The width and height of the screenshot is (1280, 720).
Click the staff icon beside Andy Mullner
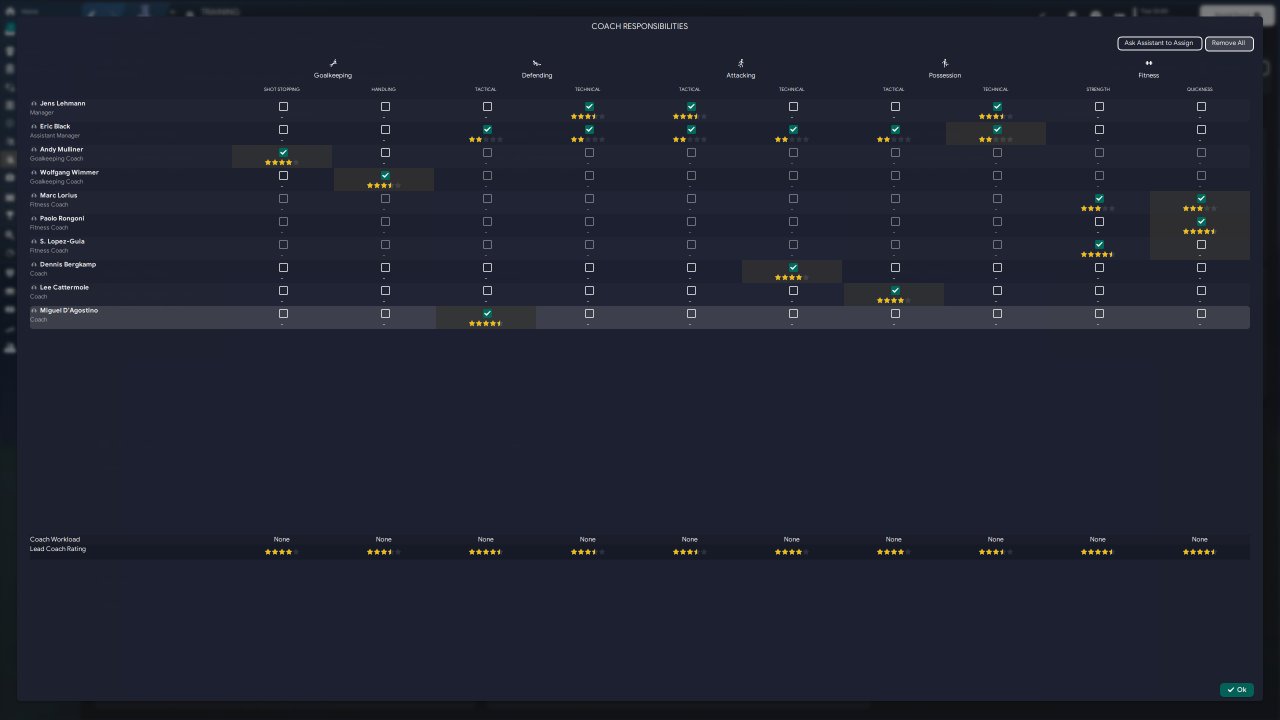coord(35,150)
